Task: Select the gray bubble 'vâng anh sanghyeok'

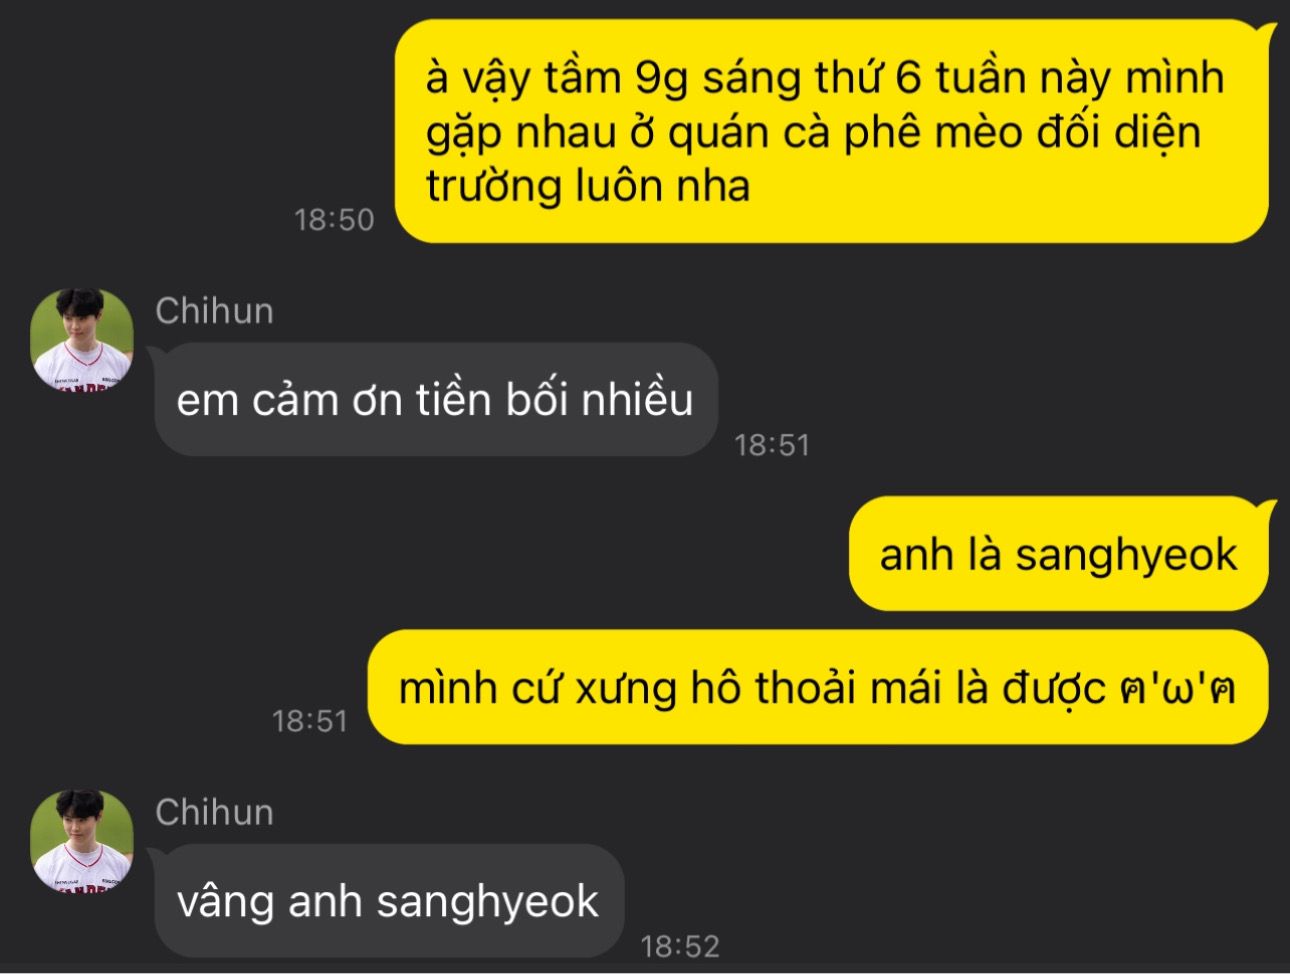Action: 389,901
